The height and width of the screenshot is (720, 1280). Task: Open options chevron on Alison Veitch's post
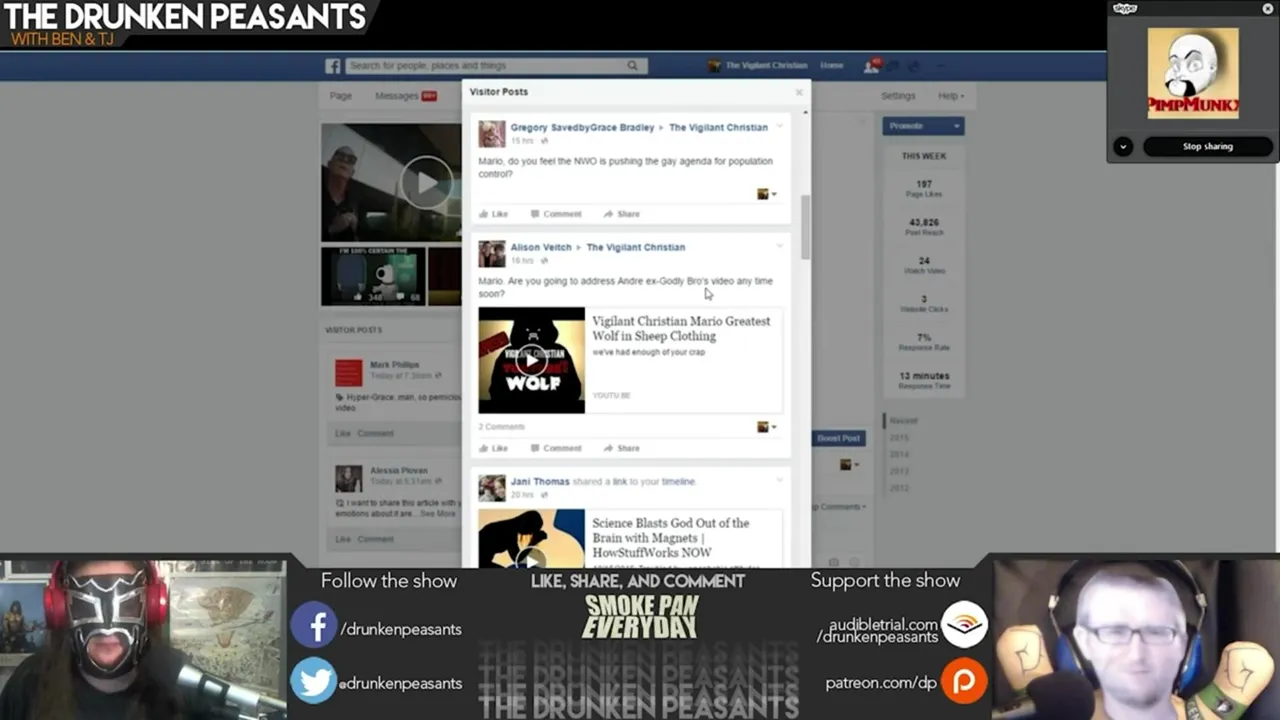(x=780, y=246)
